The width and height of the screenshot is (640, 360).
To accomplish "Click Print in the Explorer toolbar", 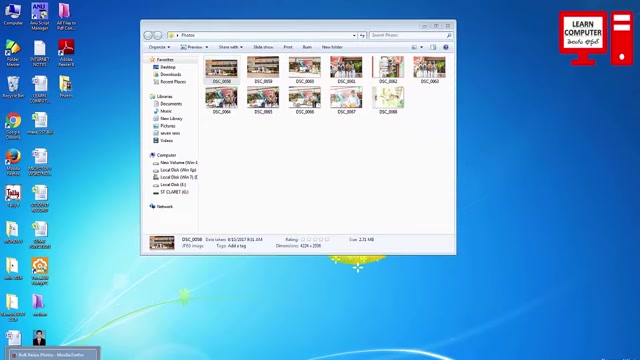I will (288, 47).
